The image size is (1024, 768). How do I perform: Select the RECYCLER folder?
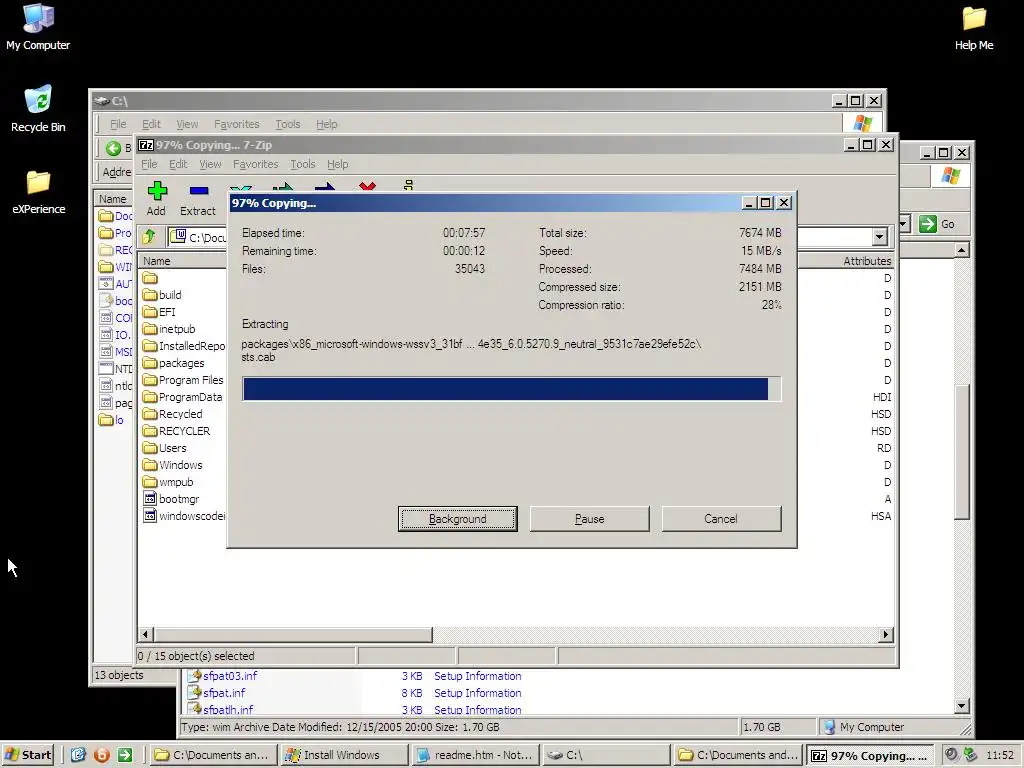(176, 431)
